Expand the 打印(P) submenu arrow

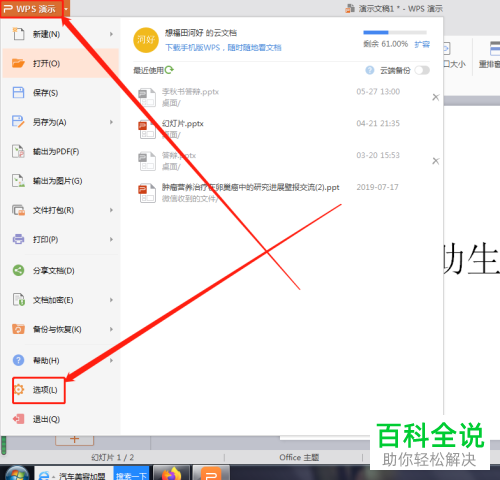111,239
